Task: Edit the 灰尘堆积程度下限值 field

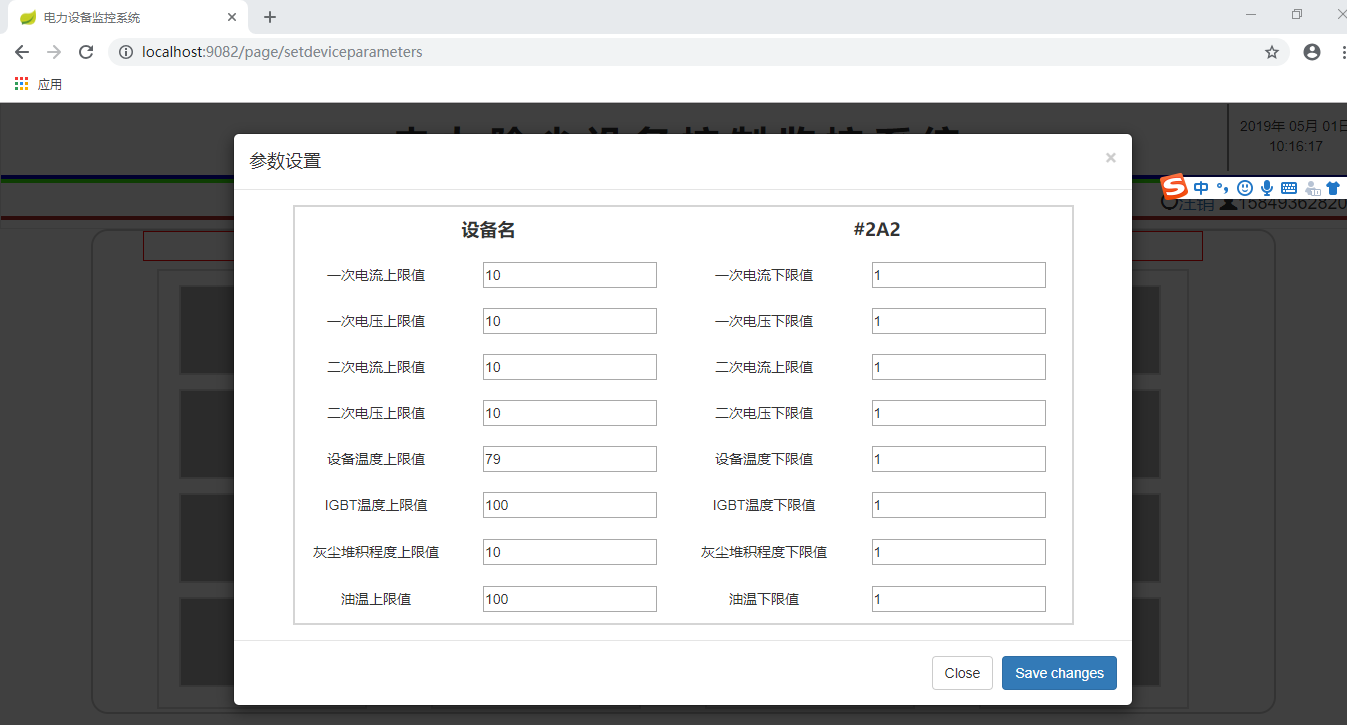Action: pos(959,552)
